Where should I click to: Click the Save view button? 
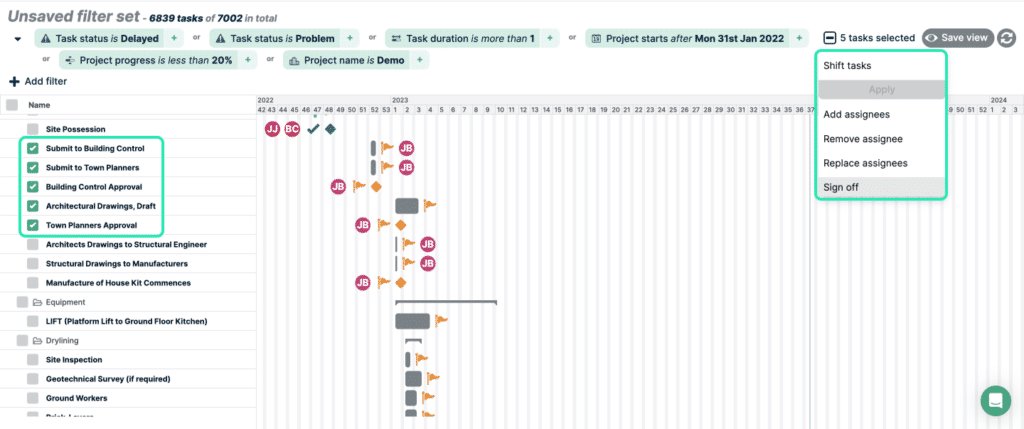point(957,38)
